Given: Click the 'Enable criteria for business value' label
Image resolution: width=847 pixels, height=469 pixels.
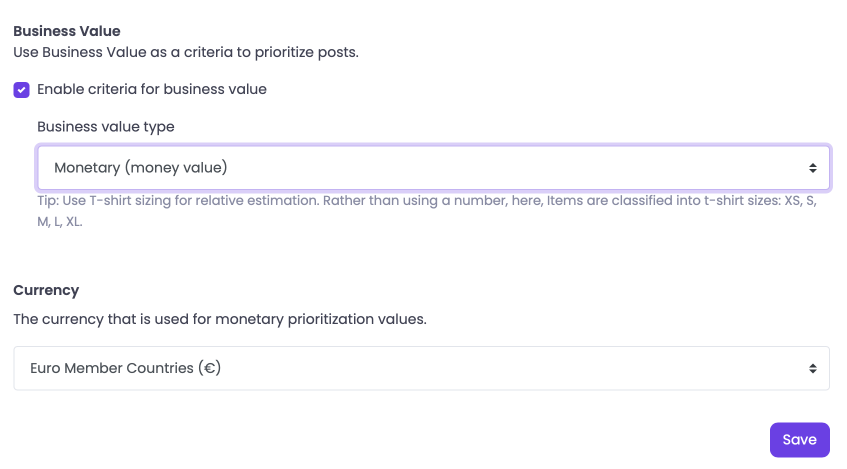Looking at the screenshot, I should coord(152,89).
